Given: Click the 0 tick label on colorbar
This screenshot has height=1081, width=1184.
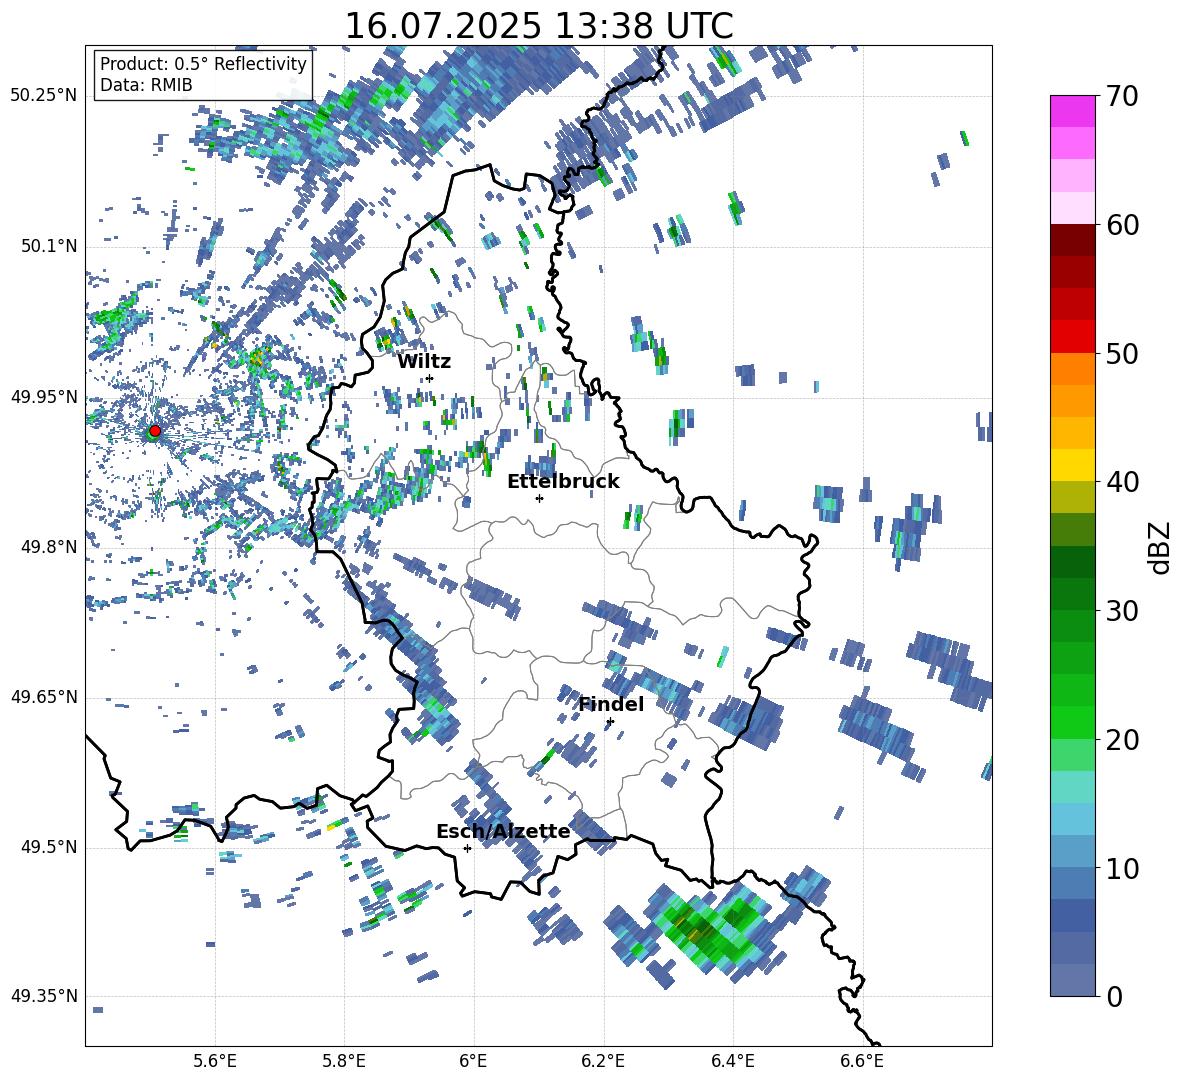Looking at the screenshot, I should click(1114, 996).
